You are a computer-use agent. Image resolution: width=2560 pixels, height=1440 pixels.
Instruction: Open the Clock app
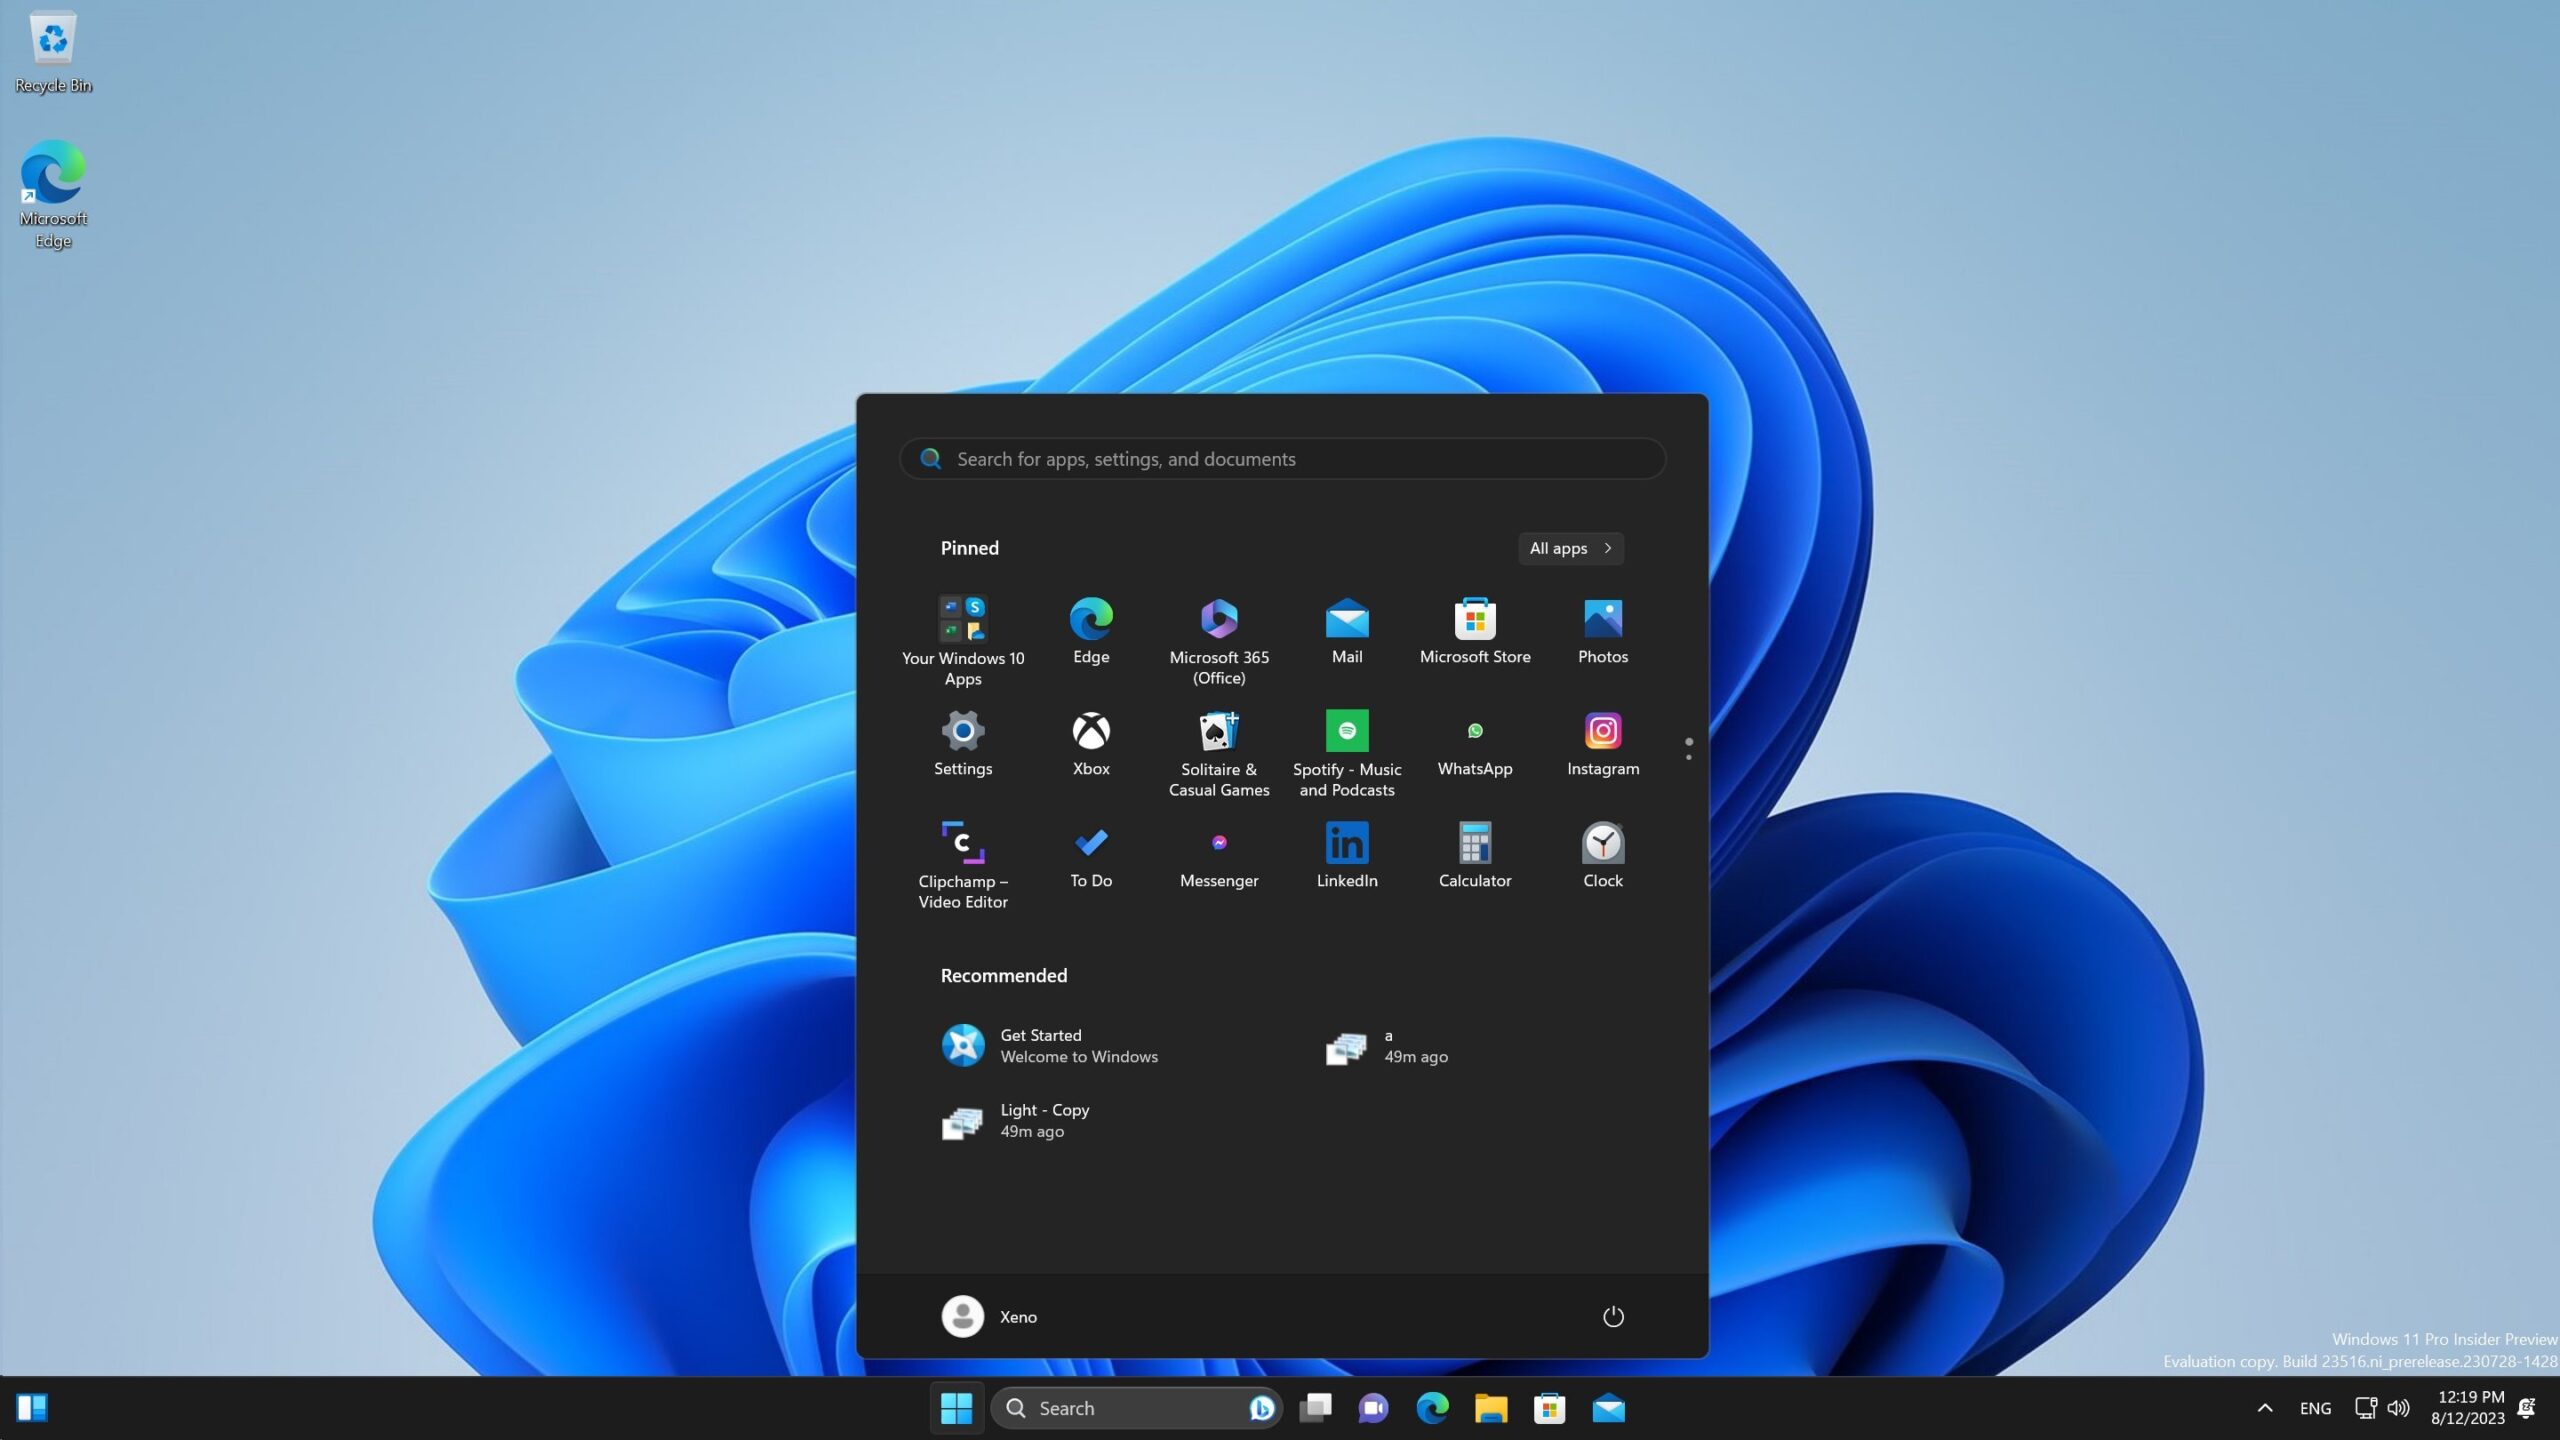tap(1603, 855)
